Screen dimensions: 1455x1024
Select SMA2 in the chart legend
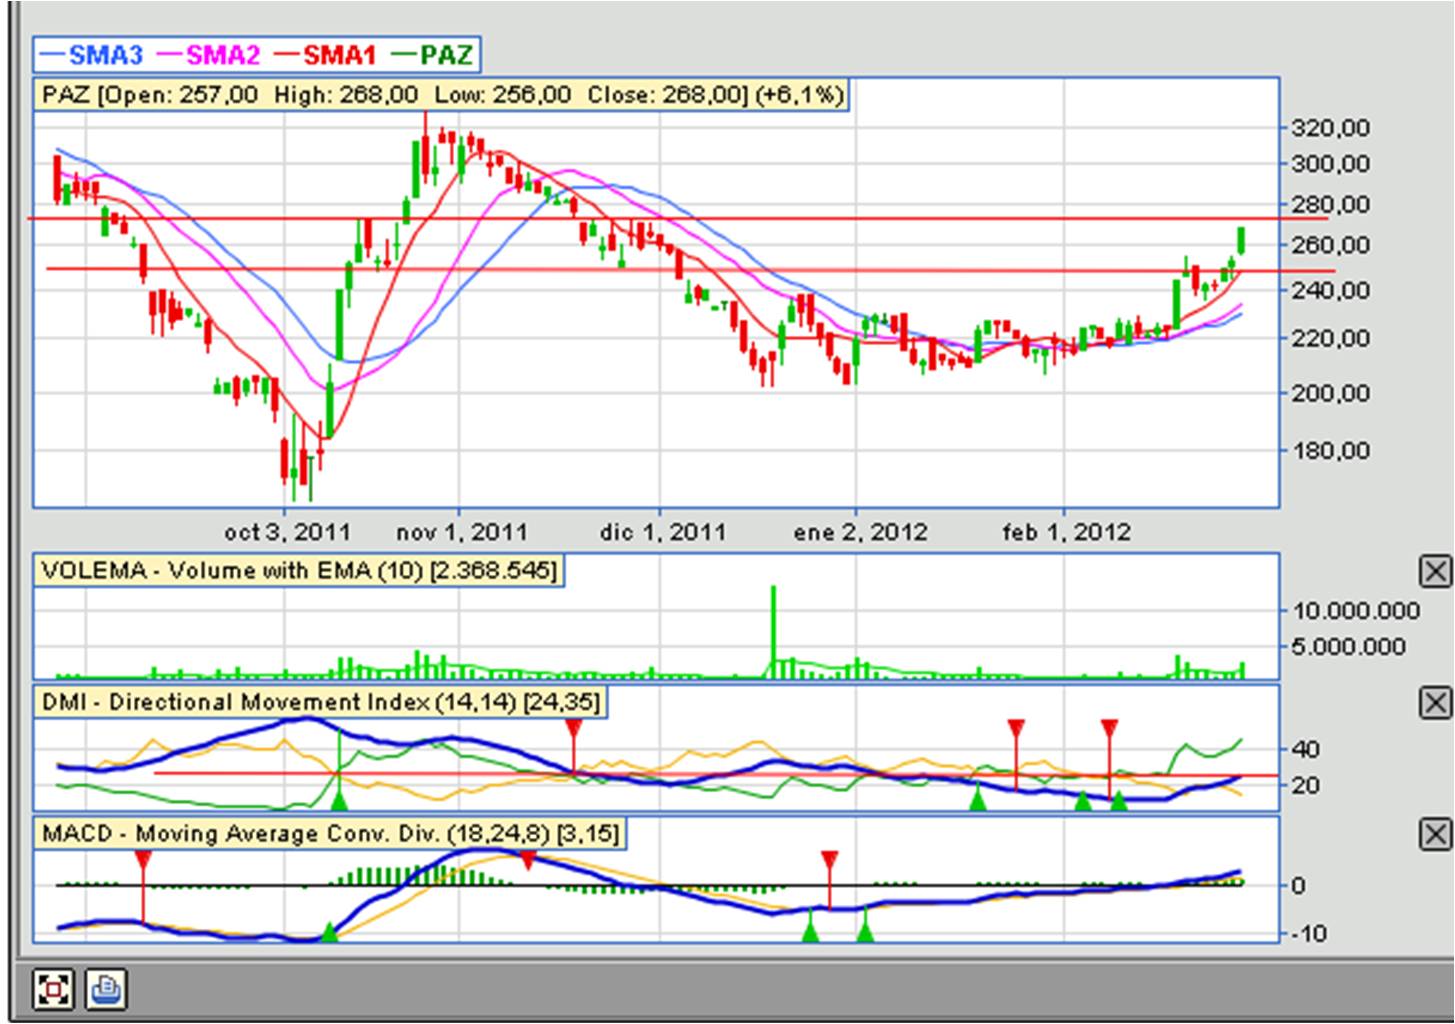(210, 55)
